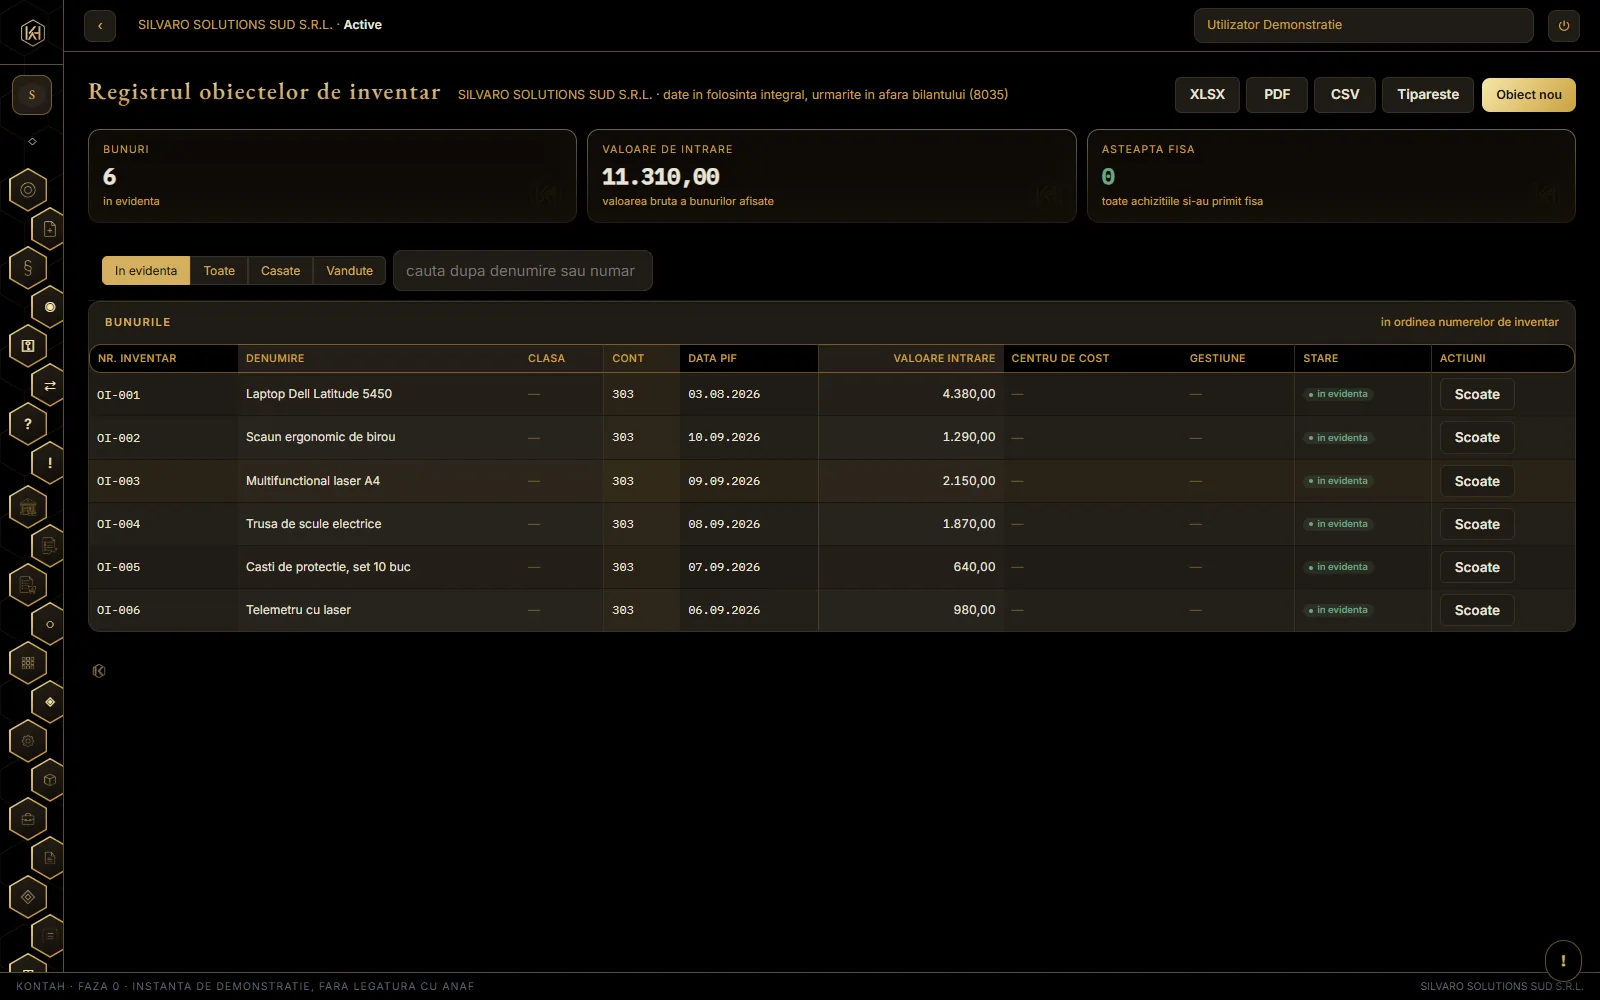Click Scoate for Laptop Dell Latitude 5450

pos(1477,394)
